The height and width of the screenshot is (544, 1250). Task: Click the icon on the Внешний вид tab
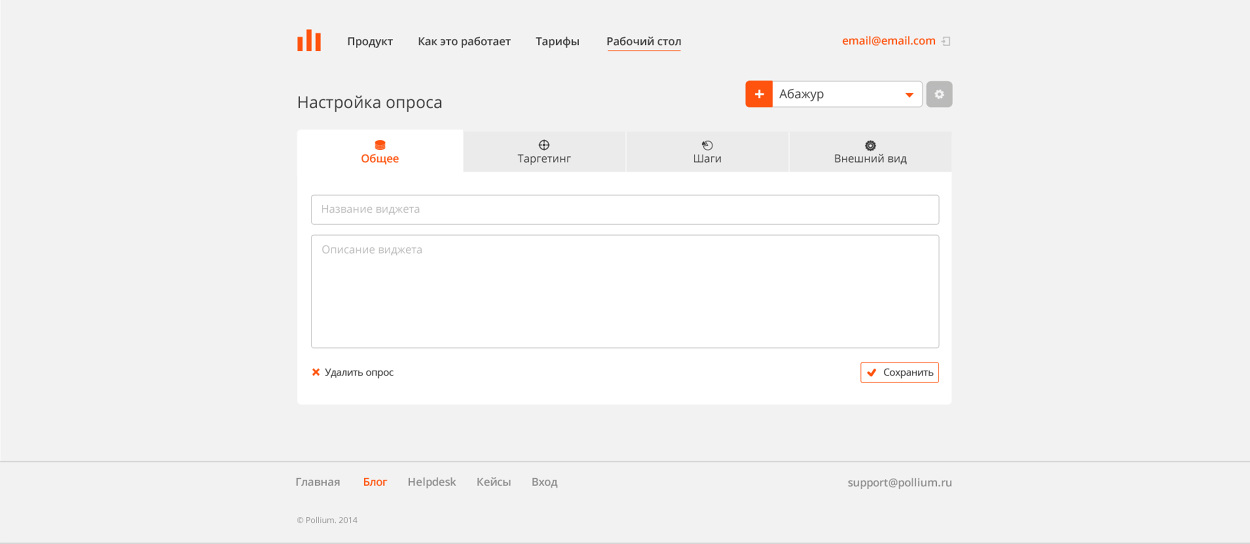click(x=870, y=145)
